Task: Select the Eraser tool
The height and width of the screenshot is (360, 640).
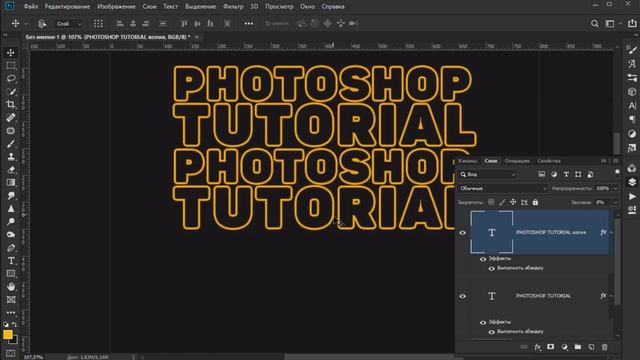Action: pyautogui.click(x=11, y=170)
